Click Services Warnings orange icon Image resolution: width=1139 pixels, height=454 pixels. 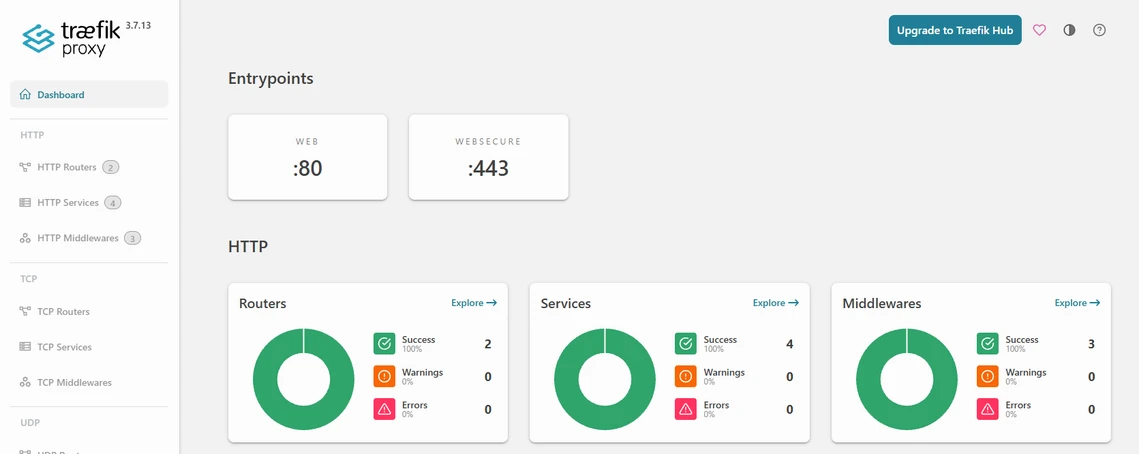pos(685,376)
